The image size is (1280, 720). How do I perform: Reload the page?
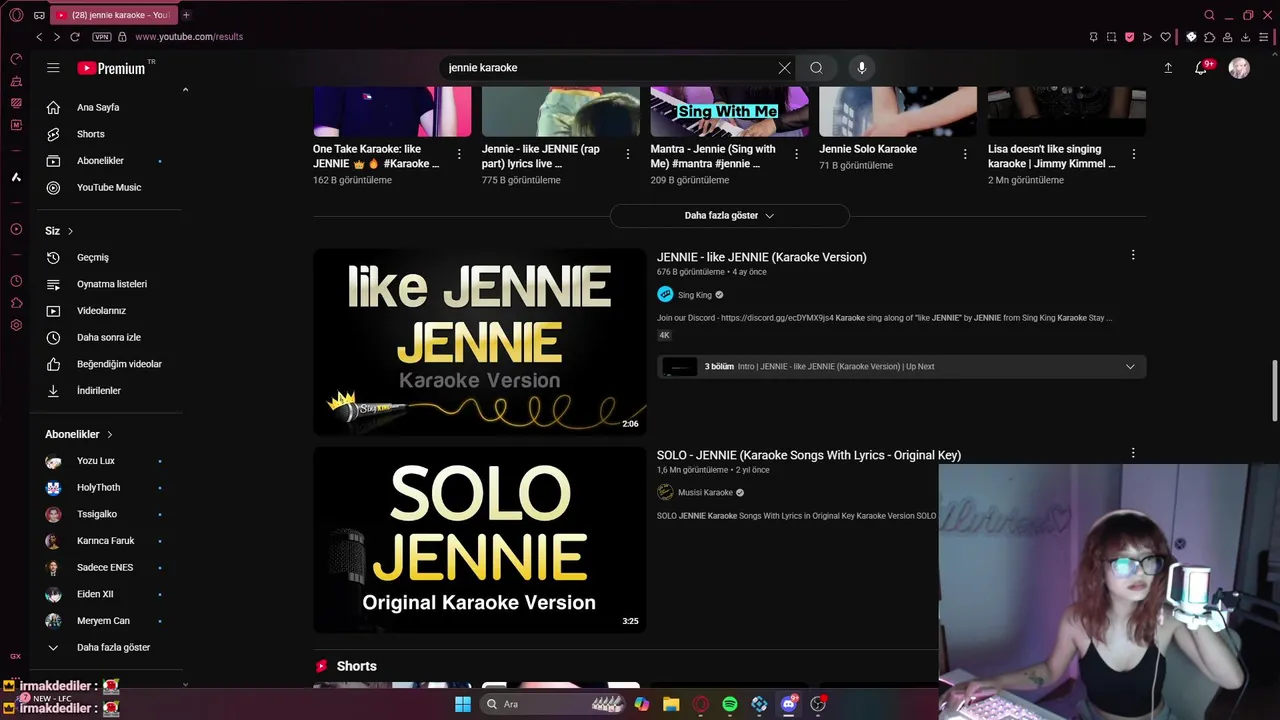coord(75,37)
